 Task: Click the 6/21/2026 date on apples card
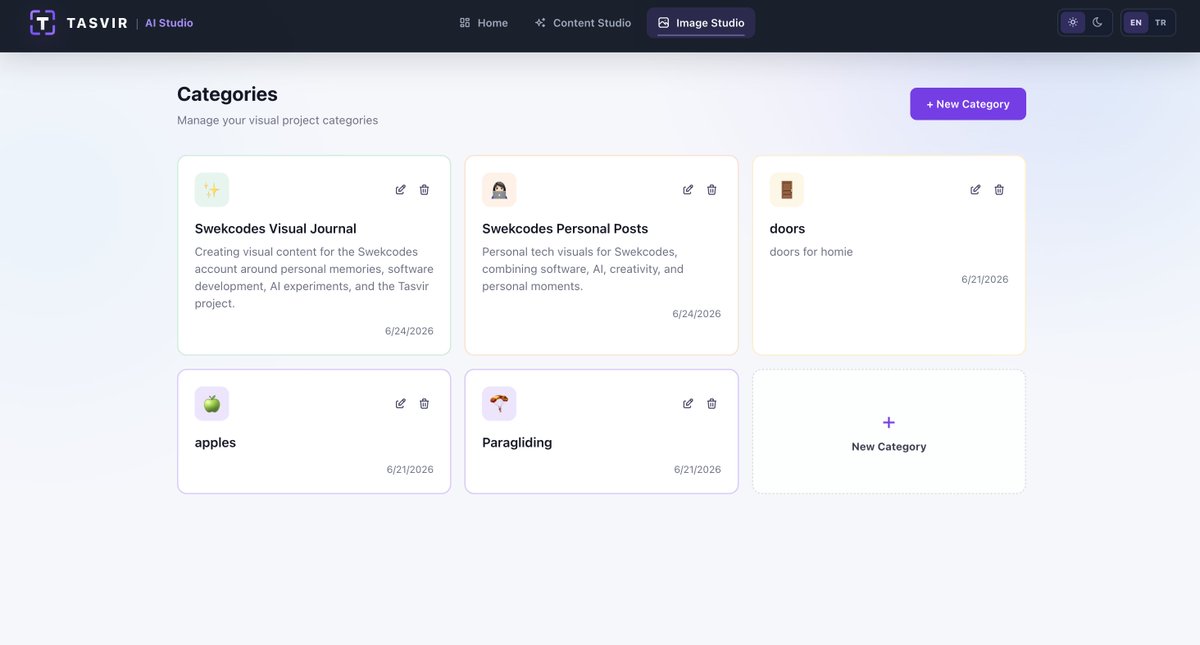[x=410, y=469]
